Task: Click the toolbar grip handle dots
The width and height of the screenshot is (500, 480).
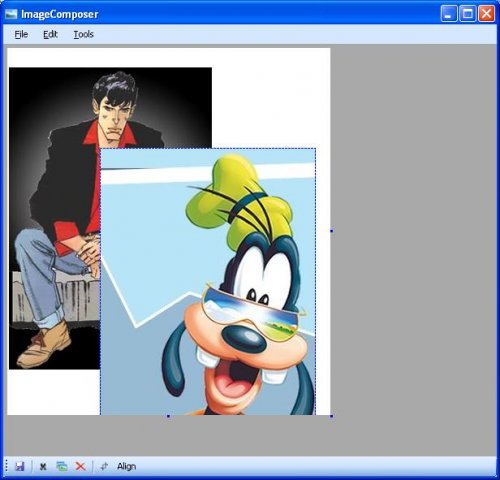Action: [6, 466]
